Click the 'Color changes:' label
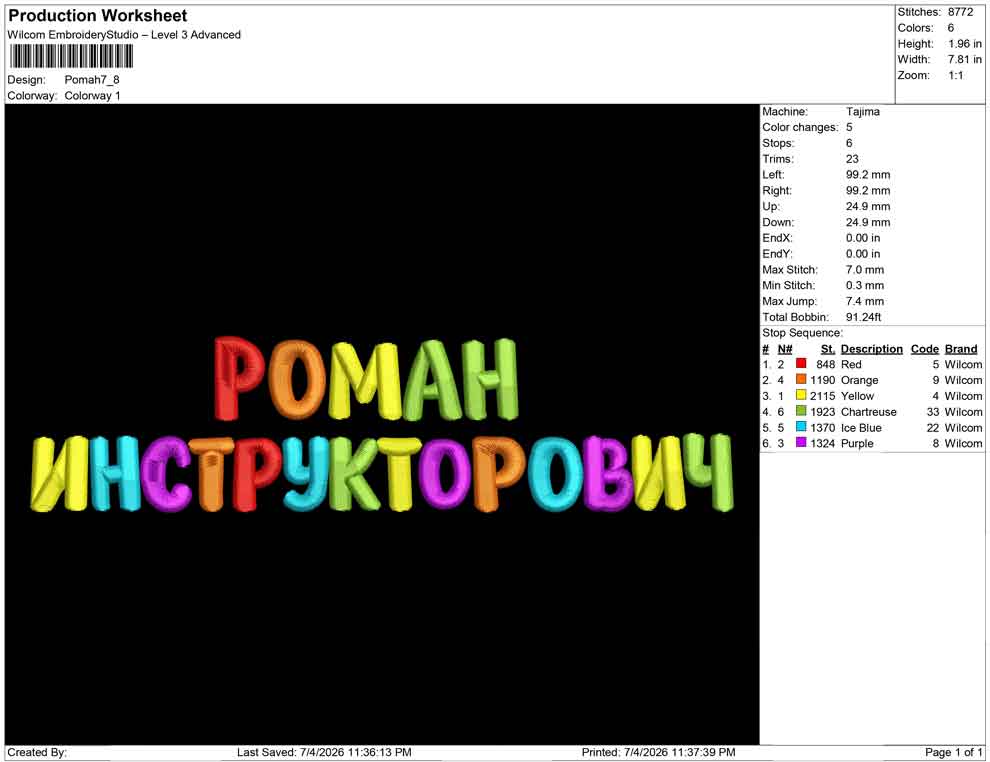This screenshot has width=990, height=762. tap(800, 127)
